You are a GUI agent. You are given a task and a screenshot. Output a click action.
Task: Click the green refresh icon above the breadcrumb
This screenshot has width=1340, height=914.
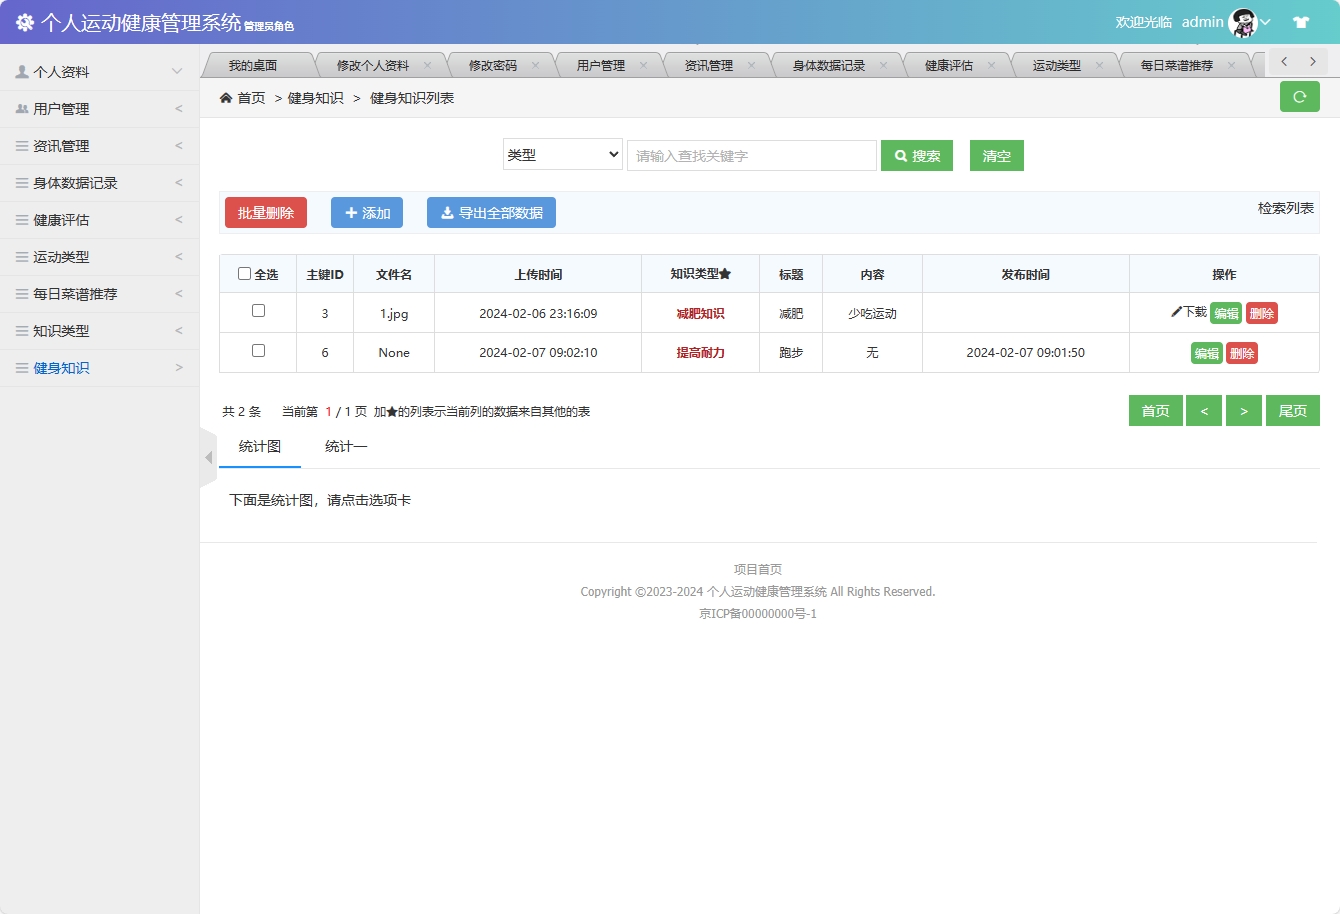coord(1299,96)
